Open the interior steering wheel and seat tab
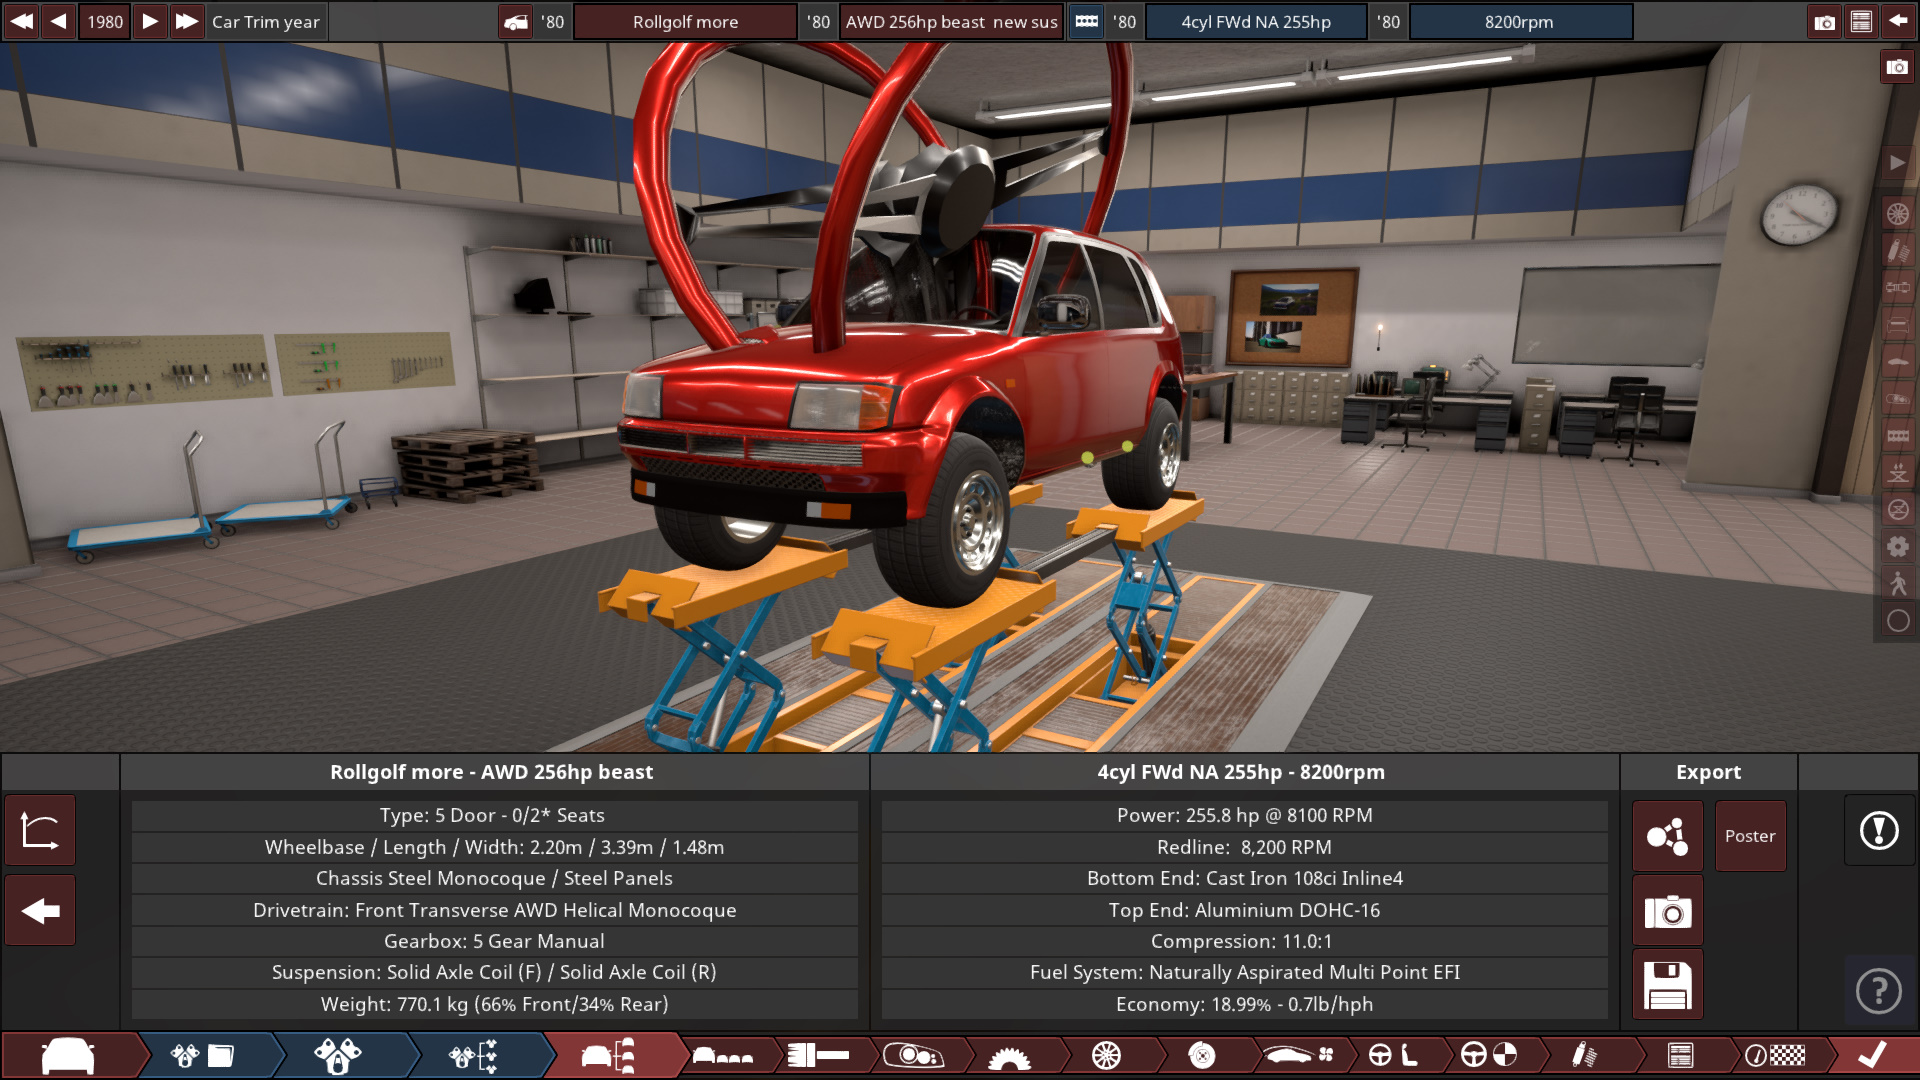The height and width of the screenshot is (1080, 1920). tap(1393, 1055)
